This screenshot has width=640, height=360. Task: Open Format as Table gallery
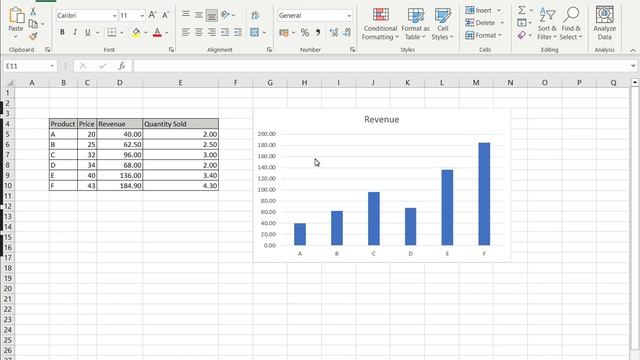(x=416, y=24)
